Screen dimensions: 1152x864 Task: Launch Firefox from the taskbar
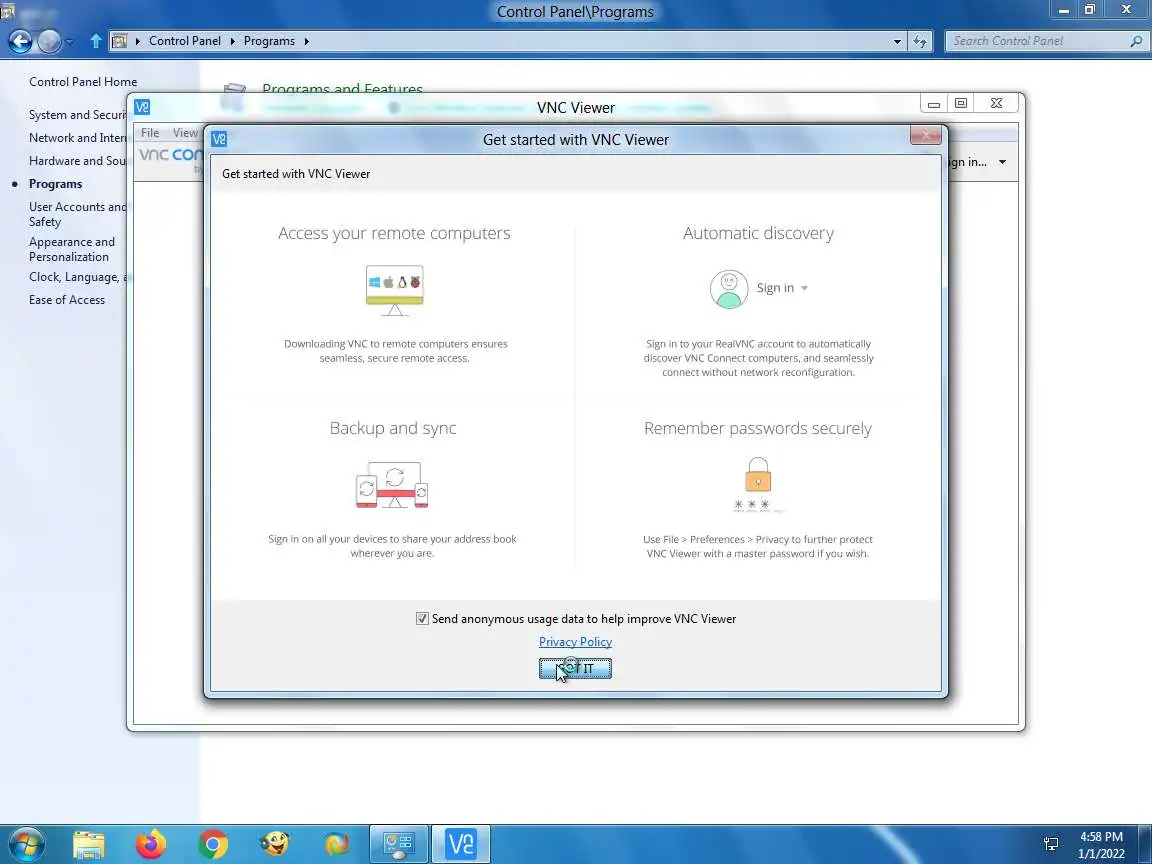[x=151, y=844]
